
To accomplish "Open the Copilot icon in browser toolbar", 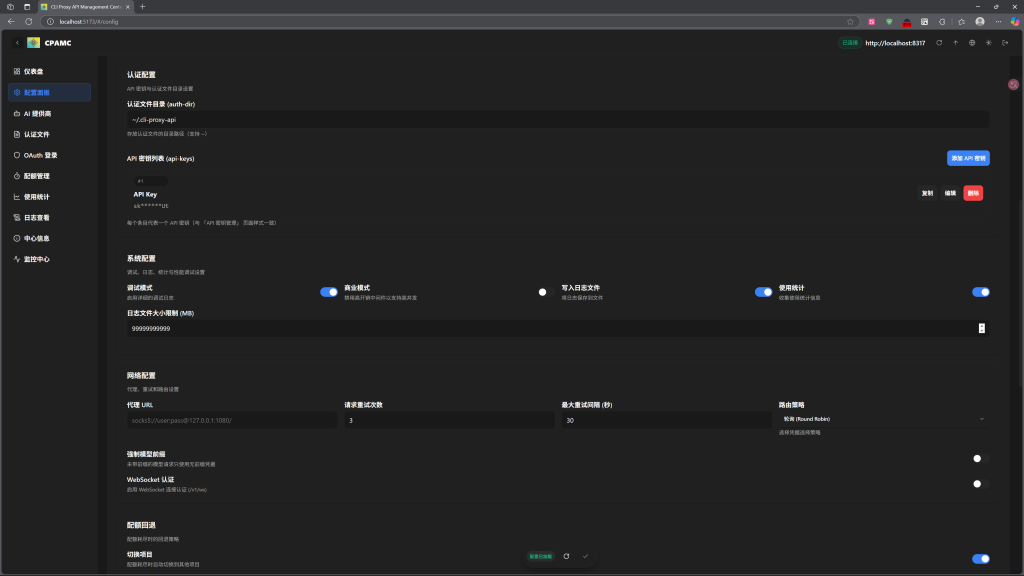I will [x=1015, y=22].
